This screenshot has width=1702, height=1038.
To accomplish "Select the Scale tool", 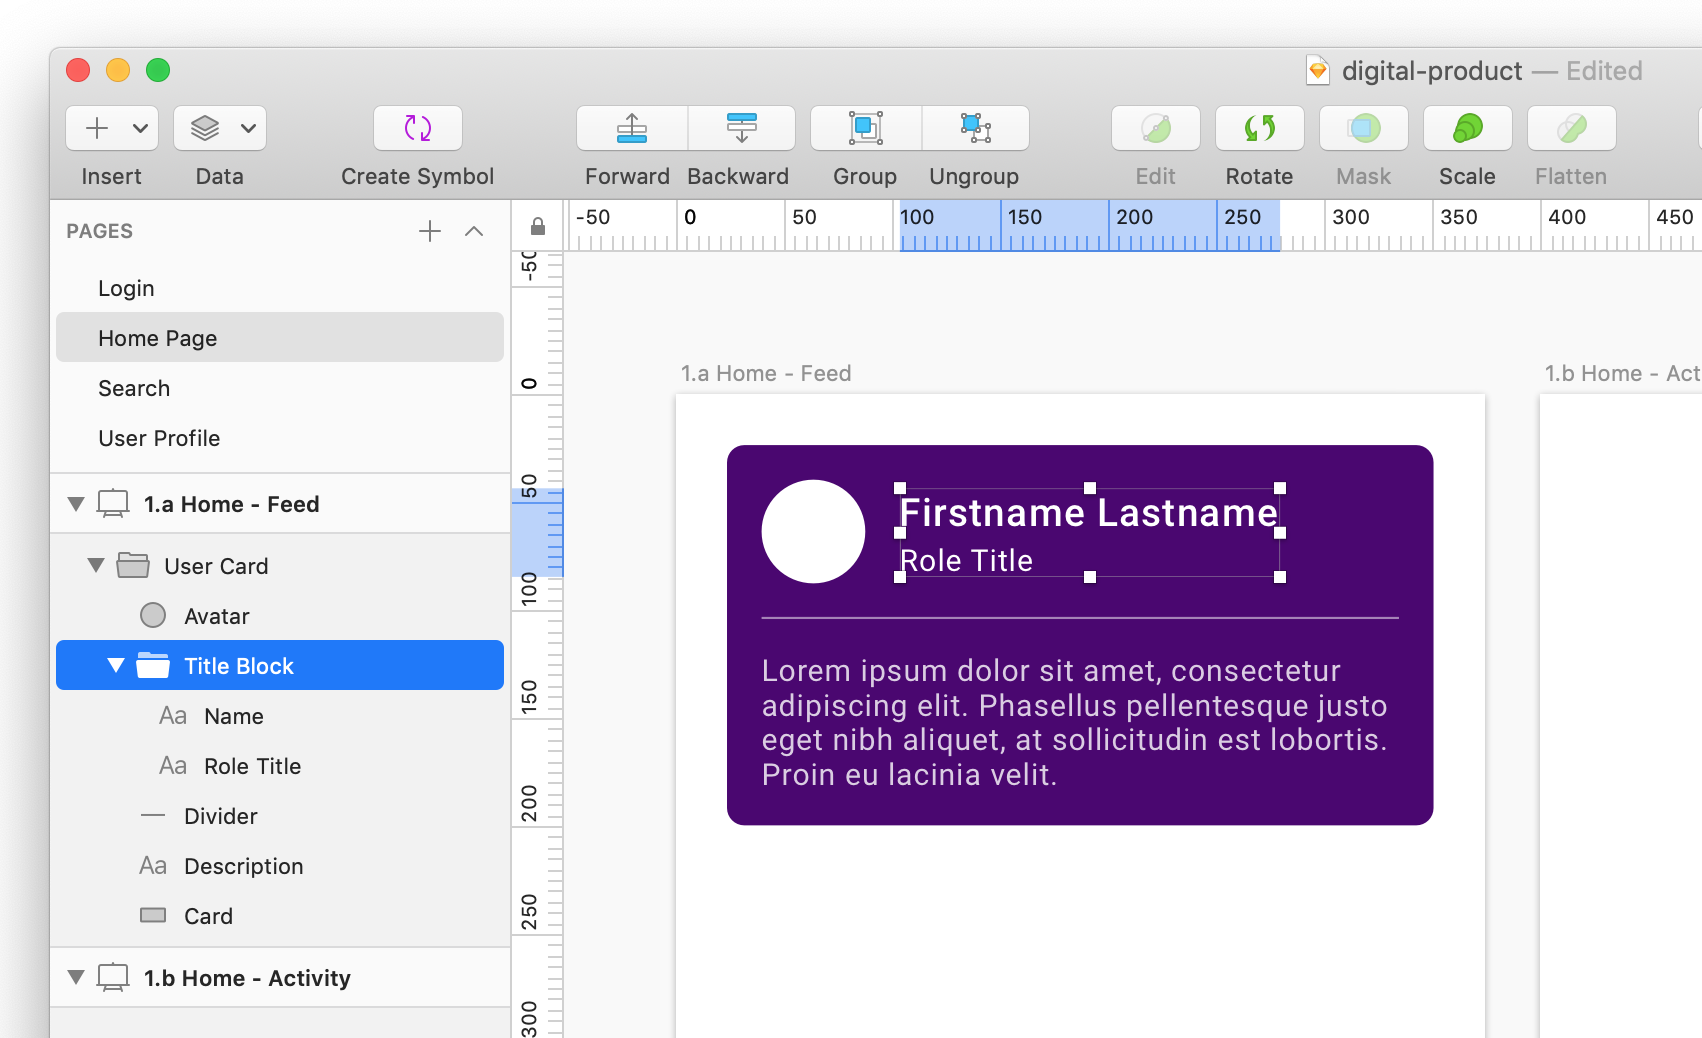I will 1467,128.
